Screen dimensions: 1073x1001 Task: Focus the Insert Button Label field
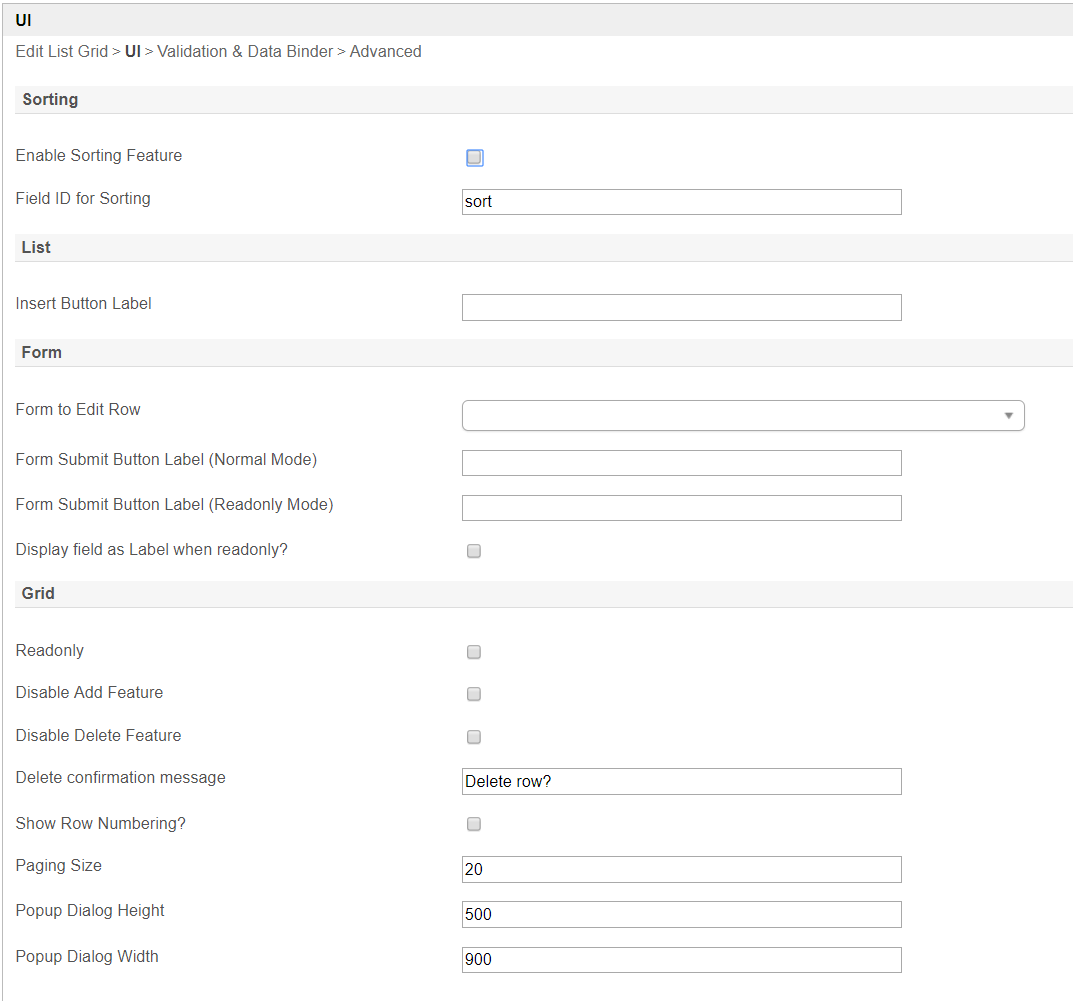click(681, 307)
